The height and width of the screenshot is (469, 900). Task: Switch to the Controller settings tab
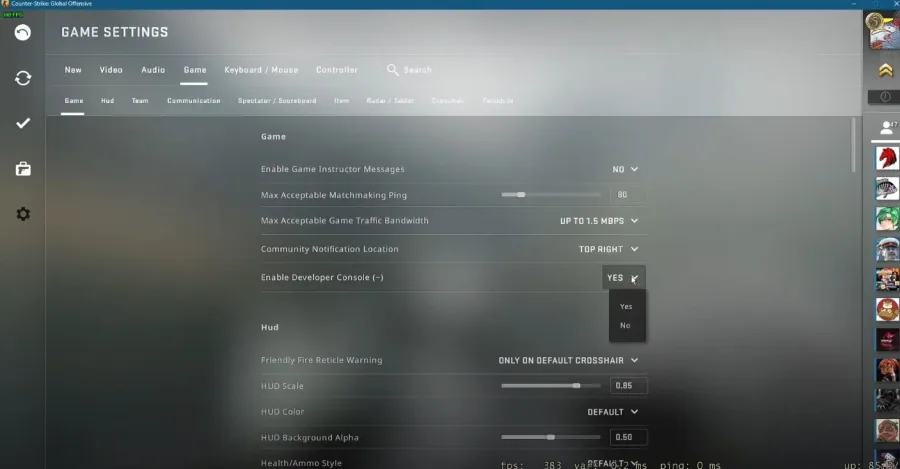coord(337,70)
